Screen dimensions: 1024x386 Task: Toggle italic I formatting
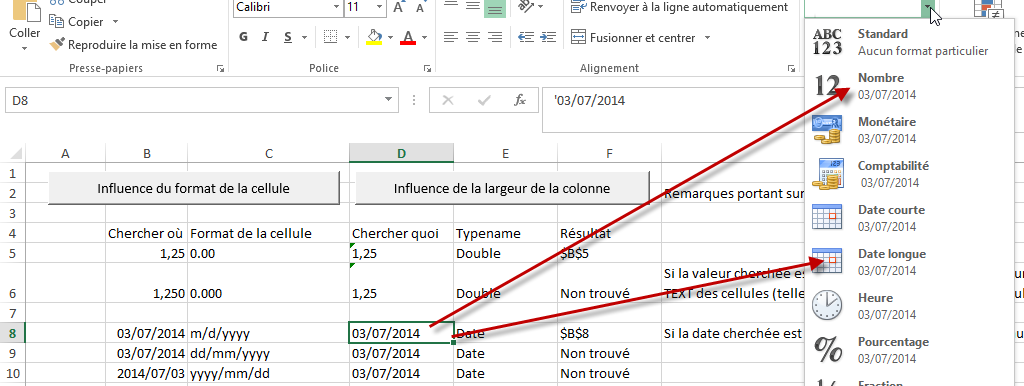[265, 37]
